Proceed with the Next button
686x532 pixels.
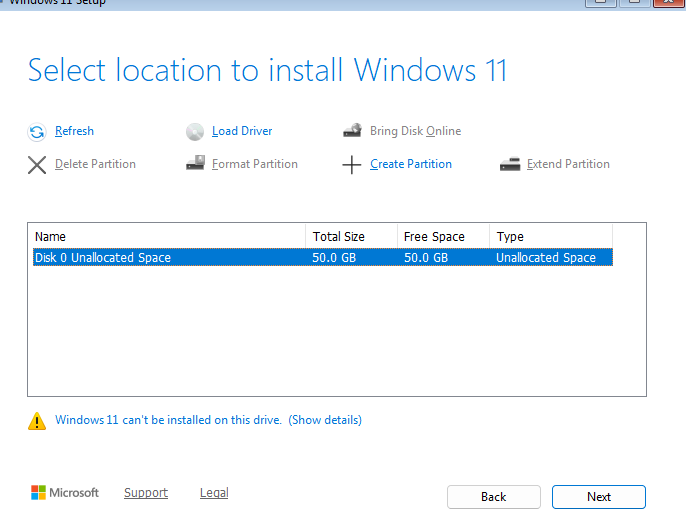coord(599,497)
